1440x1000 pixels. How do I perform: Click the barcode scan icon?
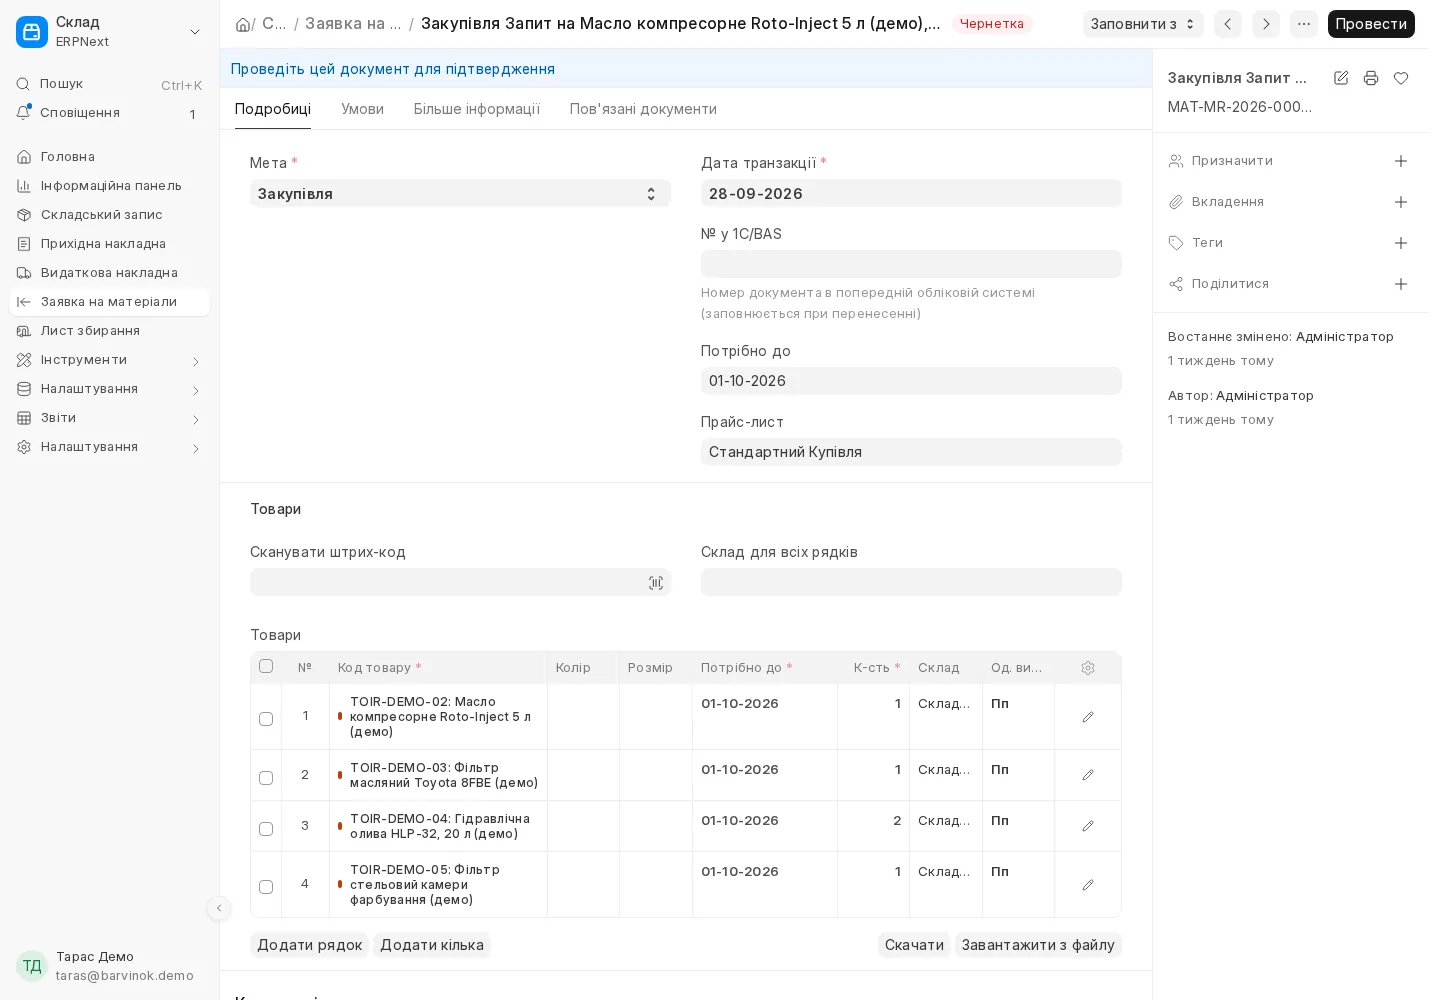656,583
